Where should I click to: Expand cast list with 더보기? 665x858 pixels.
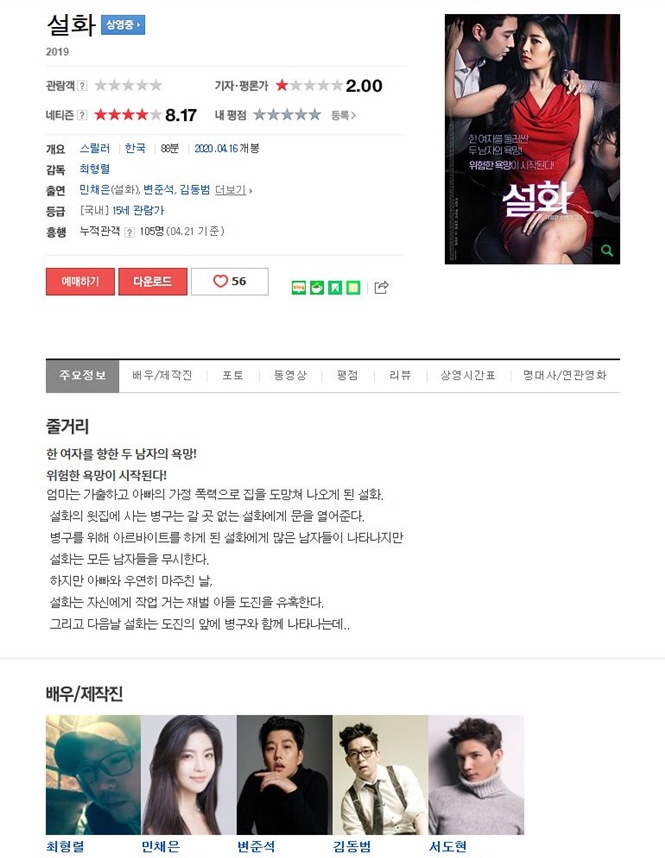click(x=233, y=190)
